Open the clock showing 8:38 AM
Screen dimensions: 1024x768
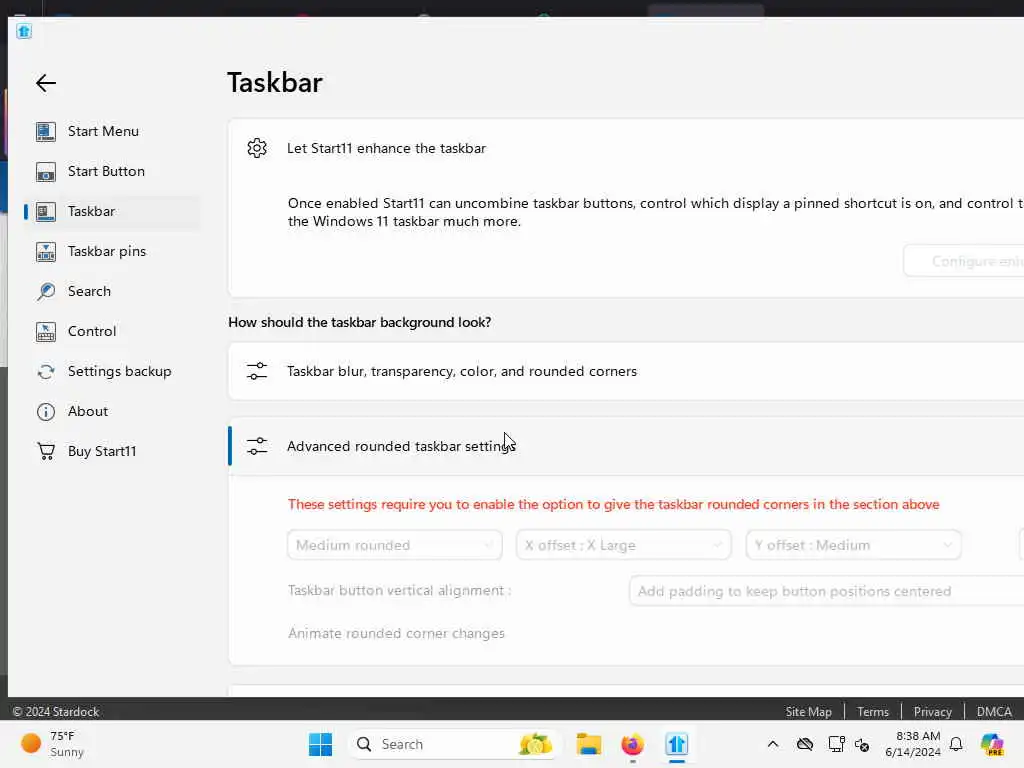pos(913,744)
